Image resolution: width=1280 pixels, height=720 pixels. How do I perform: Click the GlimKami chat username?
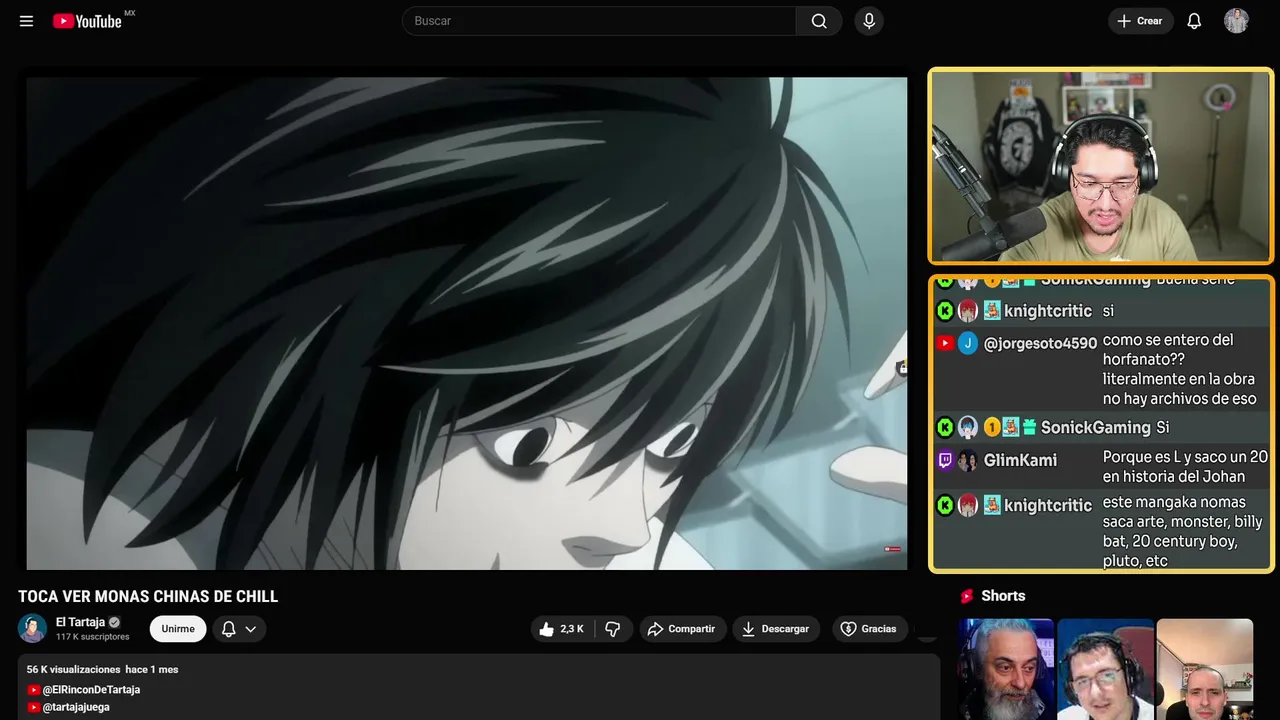pos(1020,461)
